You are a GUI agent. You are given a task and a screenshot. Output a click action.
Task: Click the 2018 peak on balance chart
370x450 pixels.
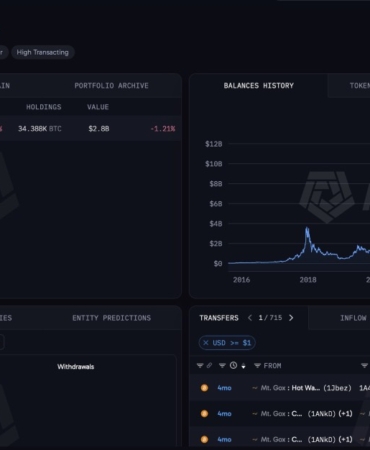click(307, 229)
